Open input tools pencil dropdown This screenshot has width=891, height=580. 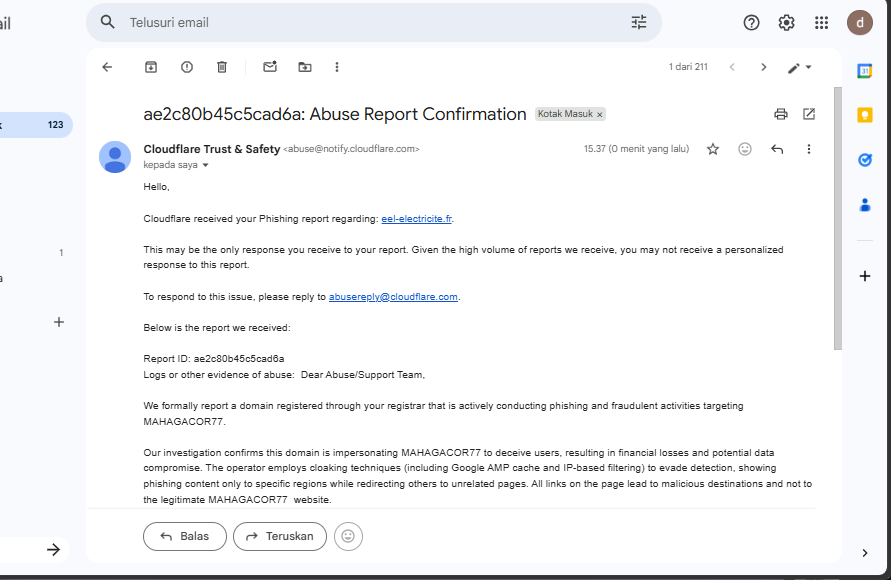pos(800,68)
